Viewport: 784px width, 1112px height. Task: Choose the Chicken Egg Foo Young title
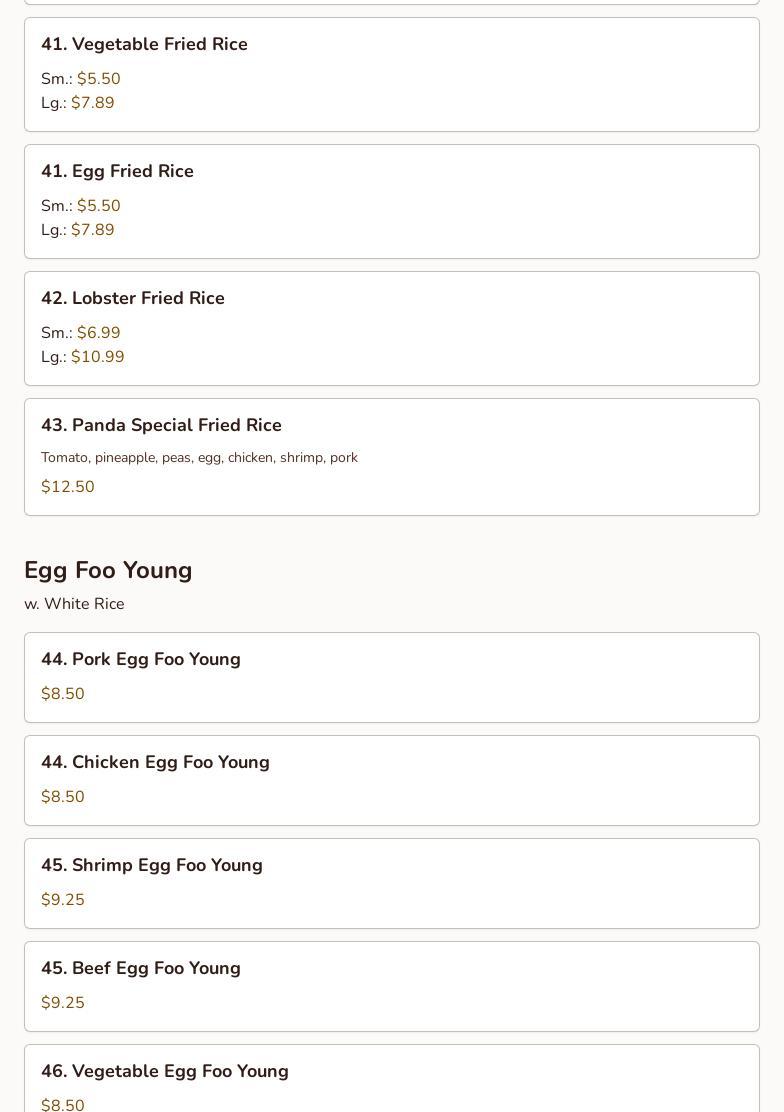pos(155,762)
